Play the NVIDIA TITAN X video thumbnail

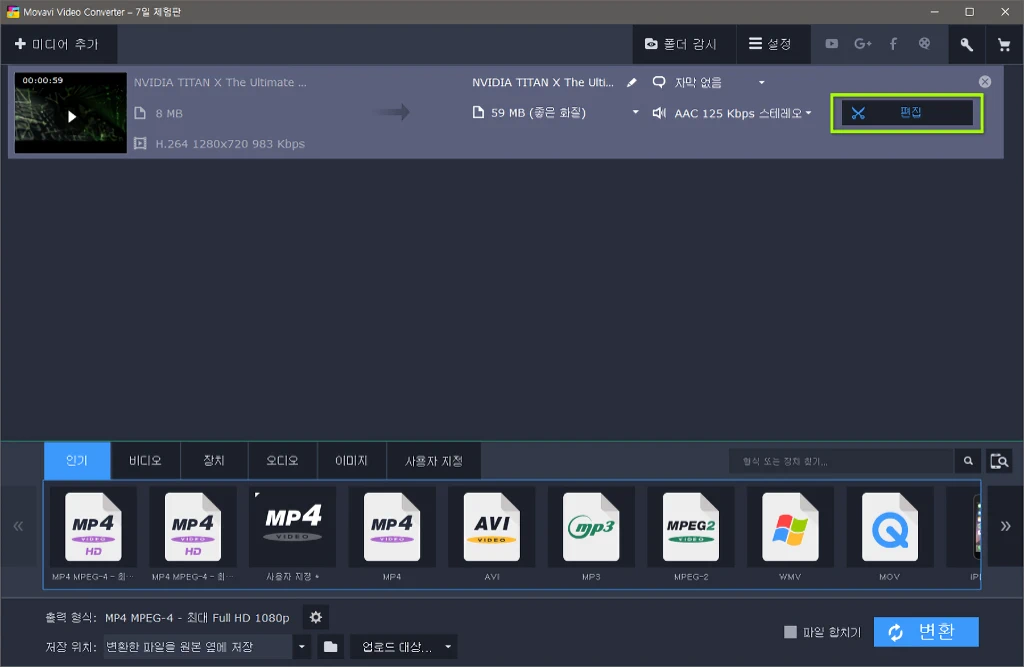(71, 116)
